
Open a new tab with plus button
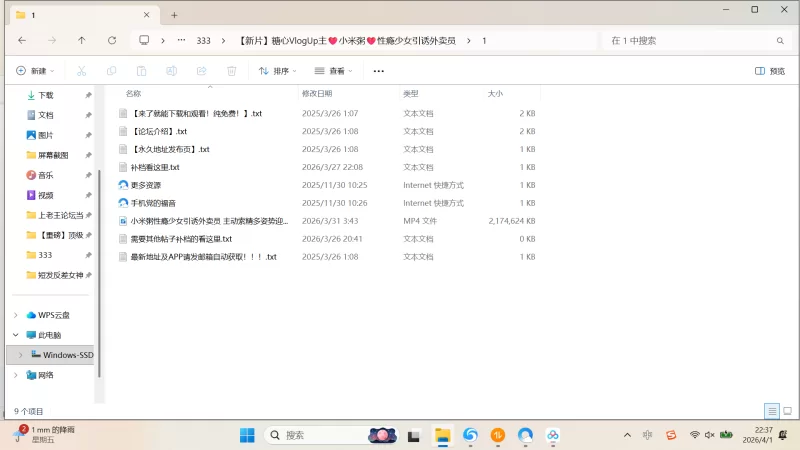coord(174,15)
